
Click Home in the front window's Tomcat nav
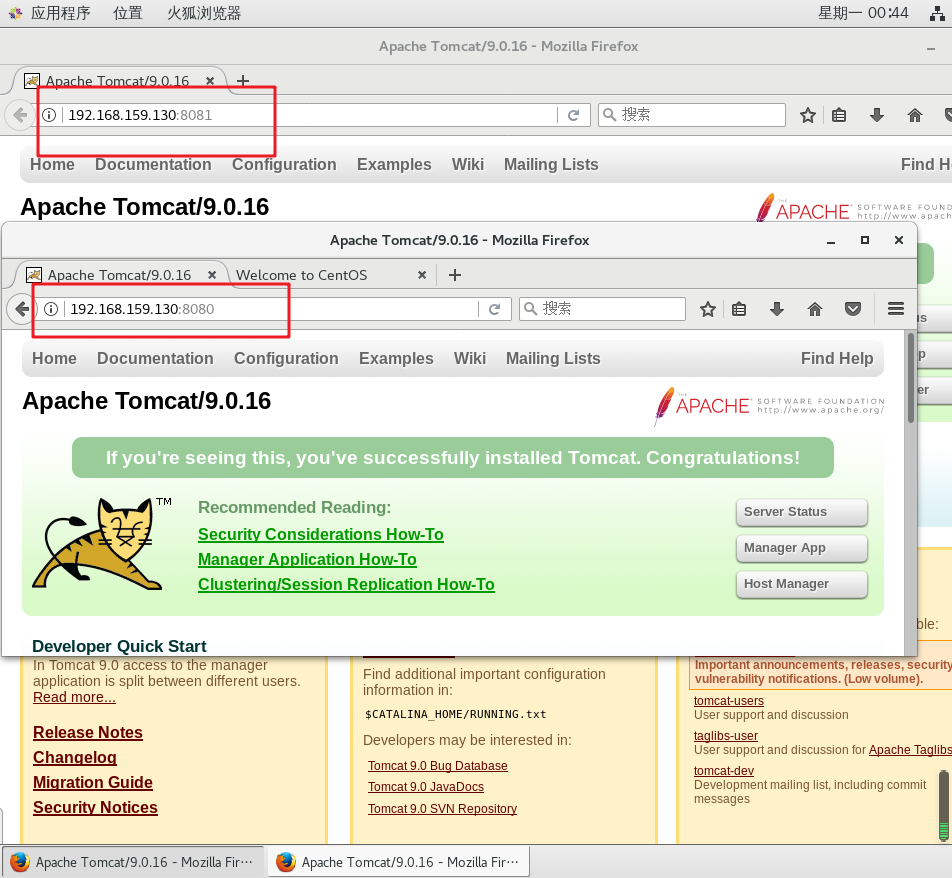[54, 358]
